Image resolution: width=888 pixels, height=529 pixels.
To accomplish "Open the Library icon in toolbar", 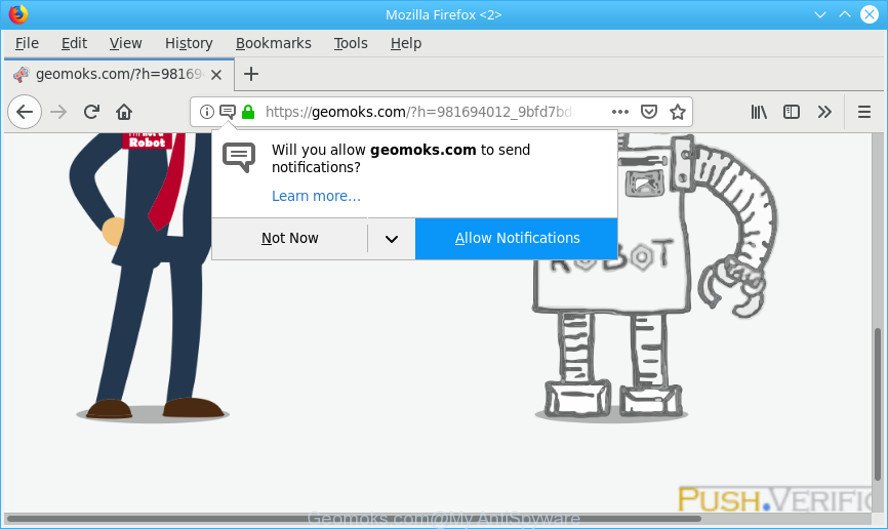I will [x=759, y=112].
